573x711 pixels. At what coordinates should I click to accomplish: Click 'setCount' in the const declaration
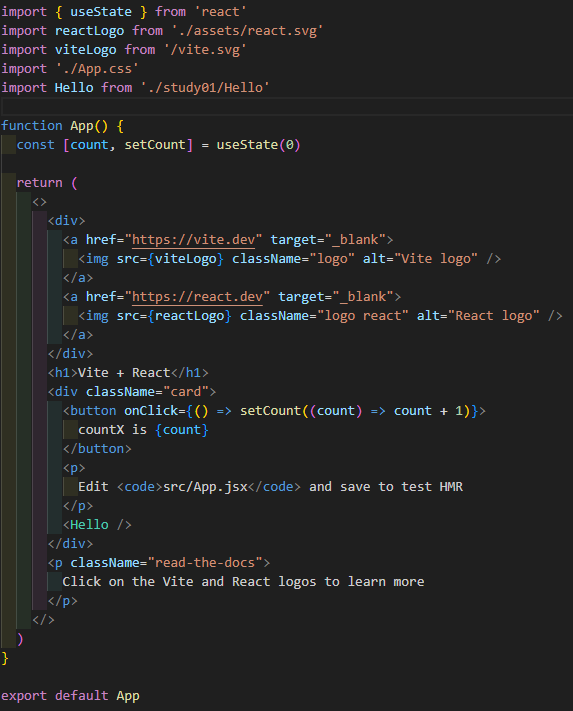155,145
